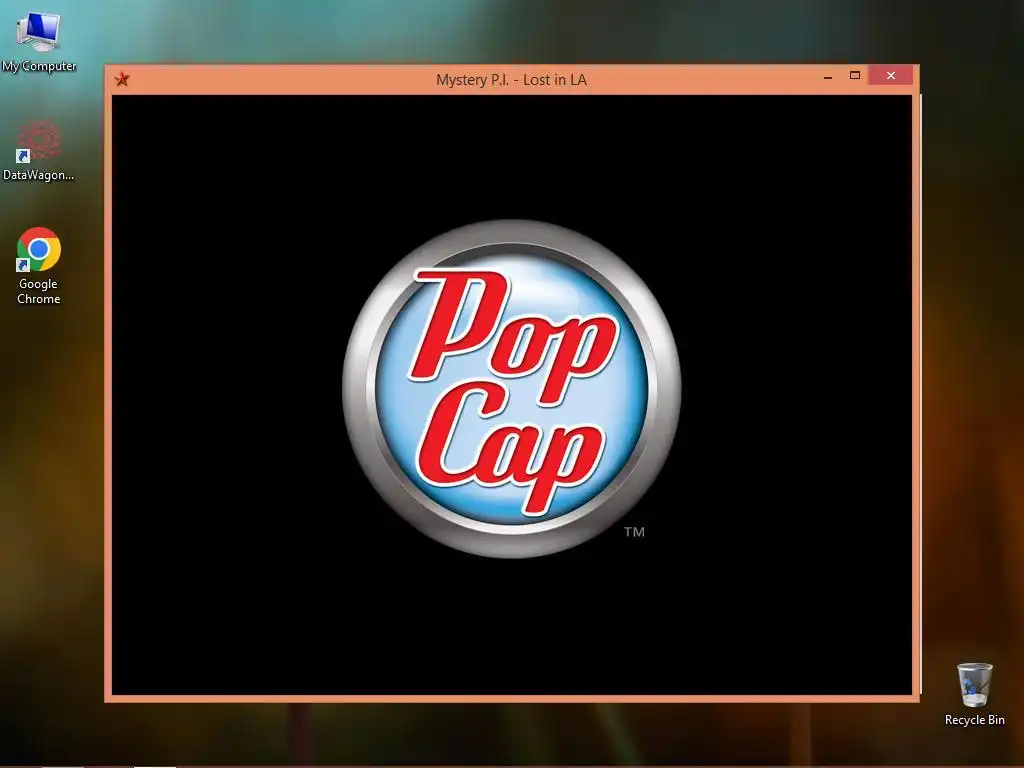This screenshot has width=1024, height=768.
Task: Minimize the Mystery P.I. window
Action: click(x=828, y=76)
